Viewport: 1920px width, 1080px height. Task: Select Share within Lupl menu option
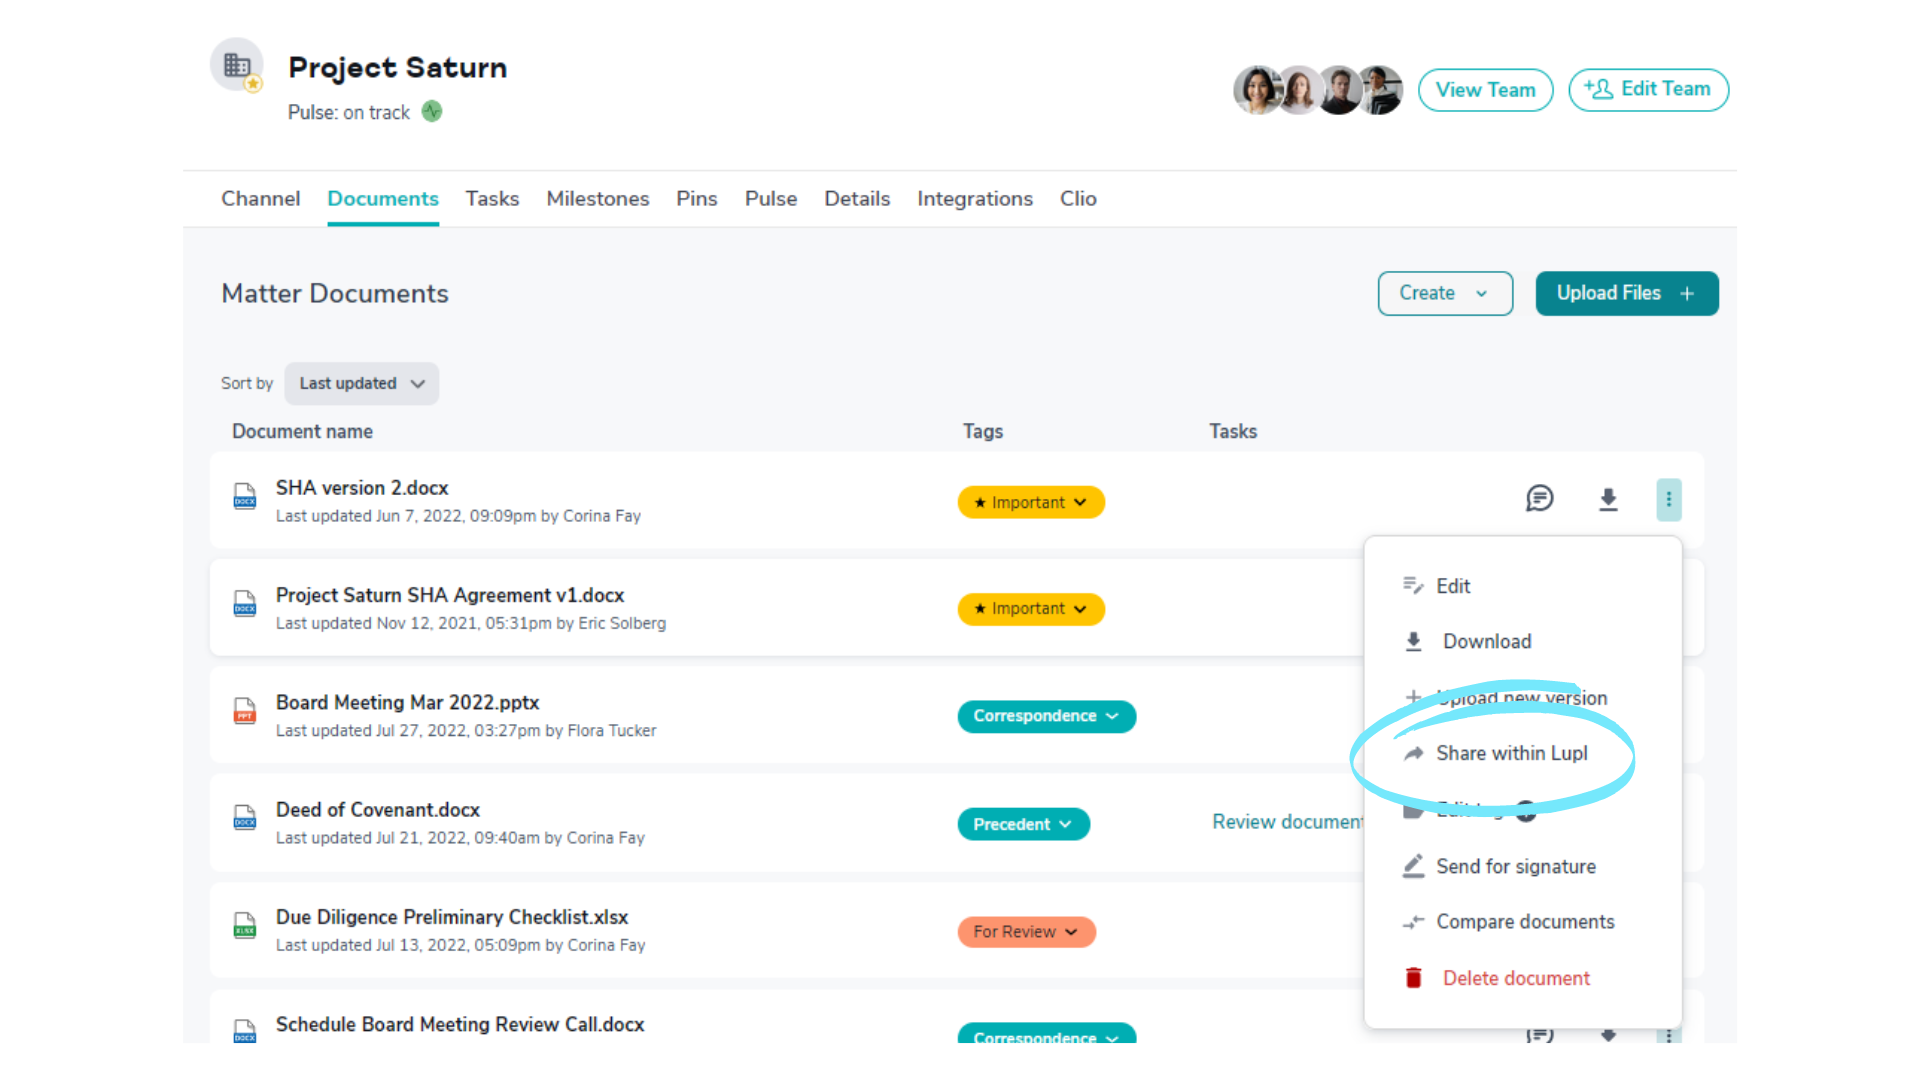pos(1511,753)
